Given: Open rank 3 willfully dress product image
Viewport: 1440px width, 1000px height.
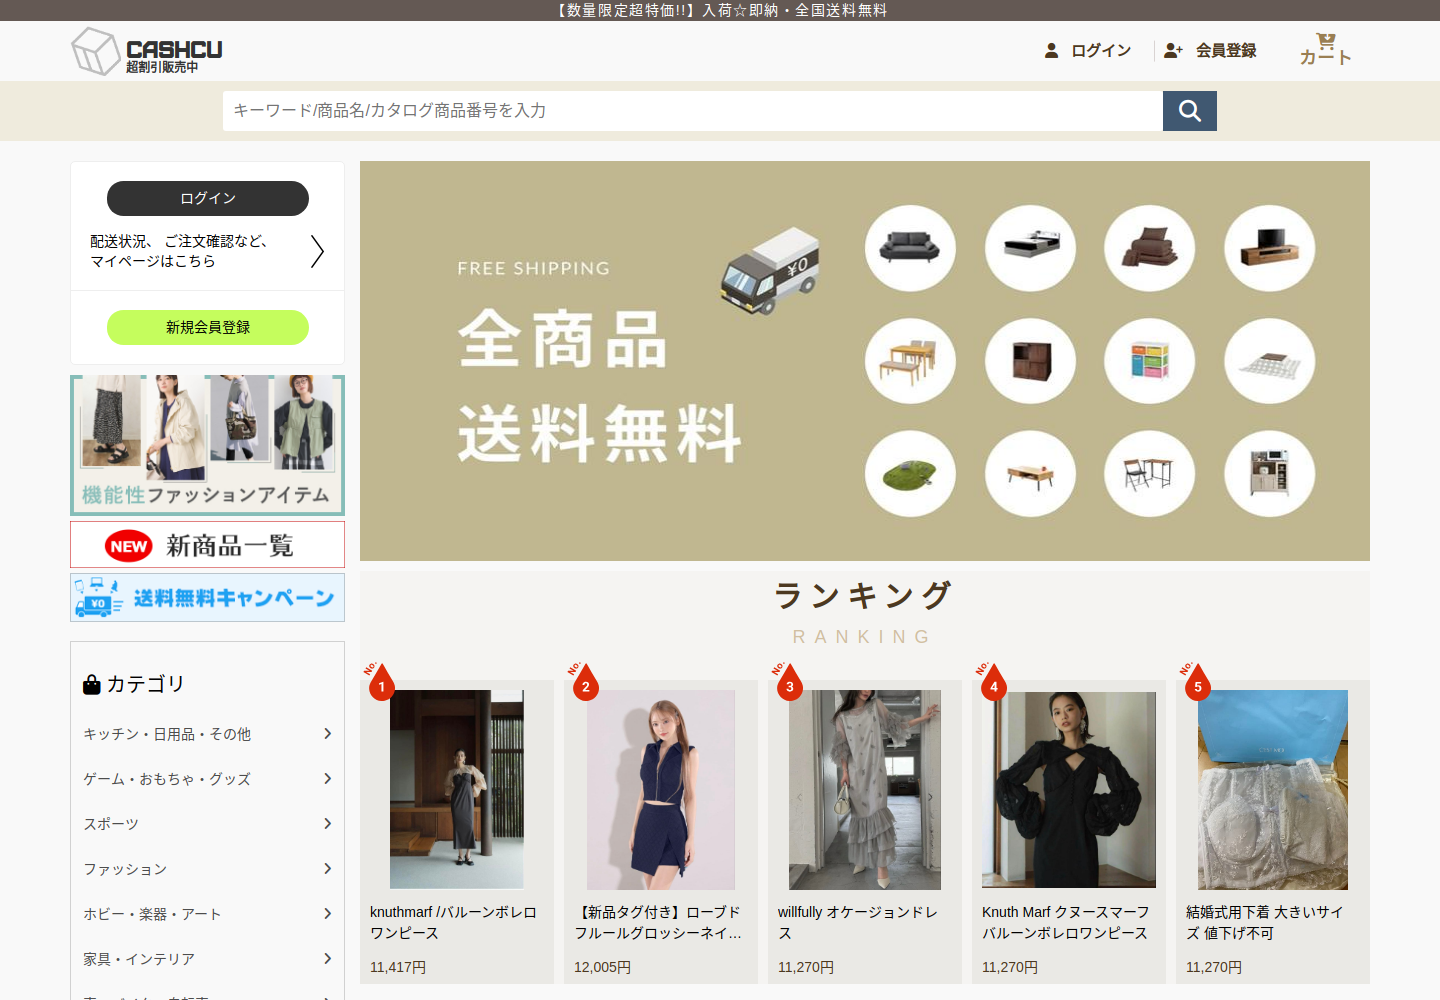Looking at the screenshot, I should [865, 790].
